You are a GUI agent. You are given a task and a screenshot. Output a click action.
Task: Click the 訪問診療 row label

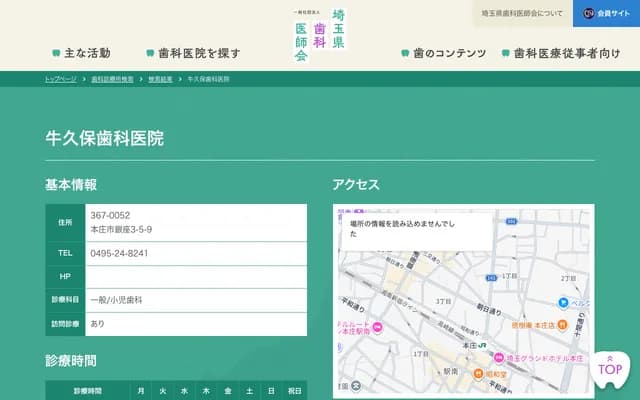pos(65,324)
